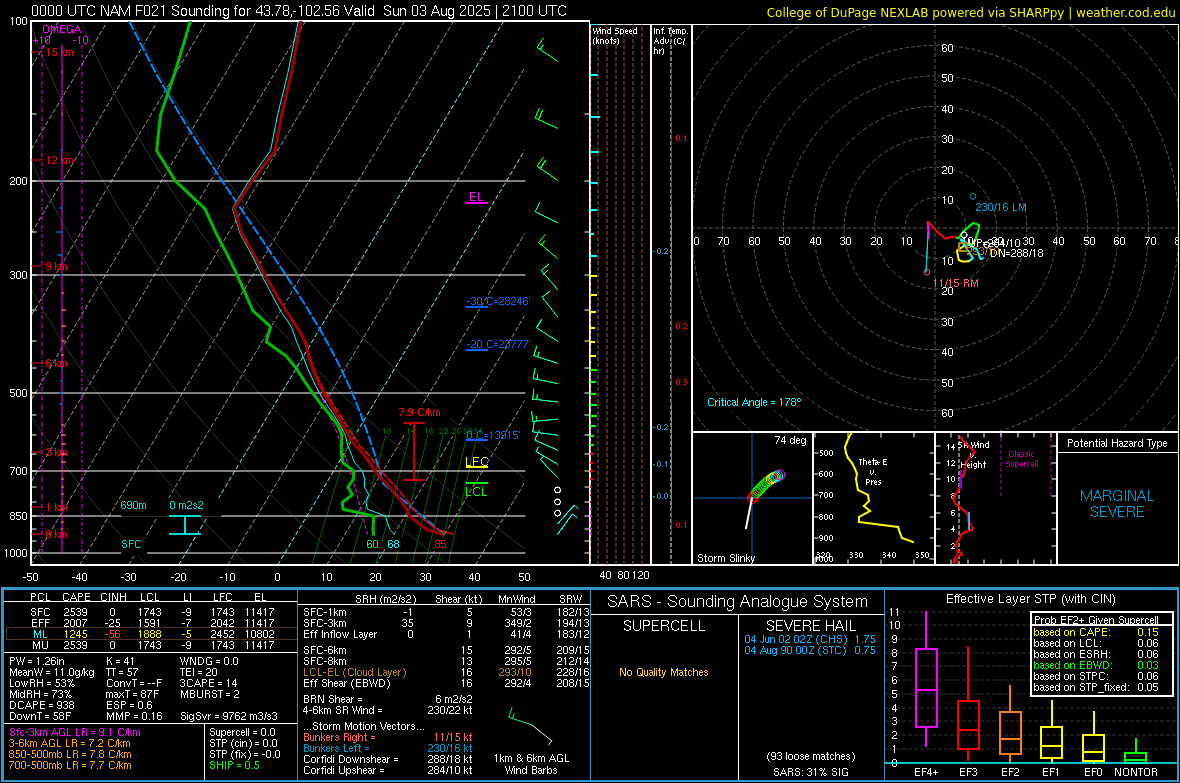Image resolution: width=1180 pixels, height=783 pixels.
Task: Click the SARS 'SUPERCELL' column header
Action: coord(664,626)
